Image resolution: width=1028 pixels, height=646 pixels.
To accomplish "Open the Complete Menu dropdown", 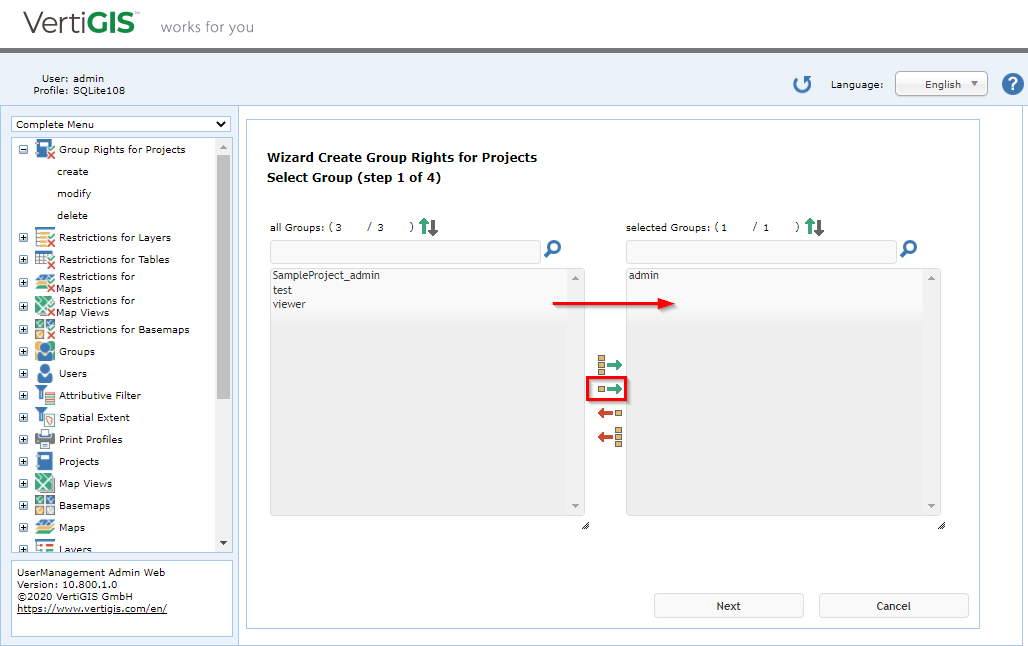I will 120,124.
